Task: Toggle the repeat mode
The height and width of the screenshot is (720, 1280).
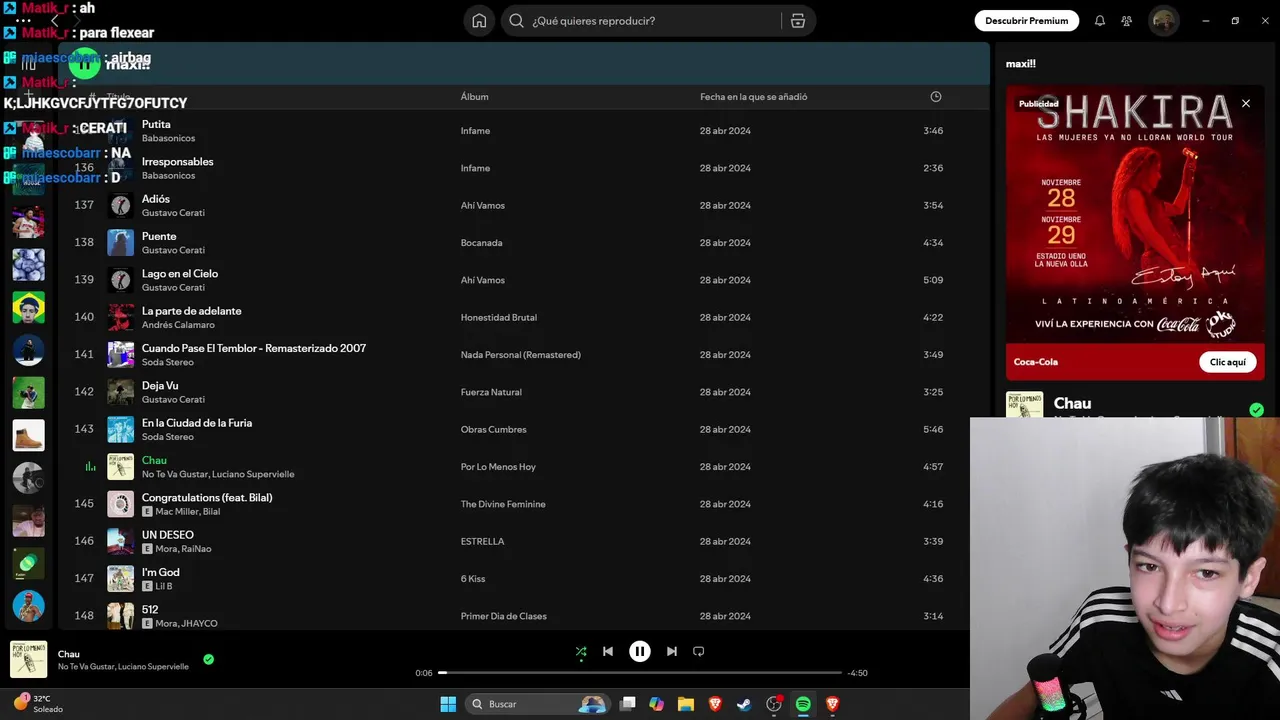Action: 699,651
